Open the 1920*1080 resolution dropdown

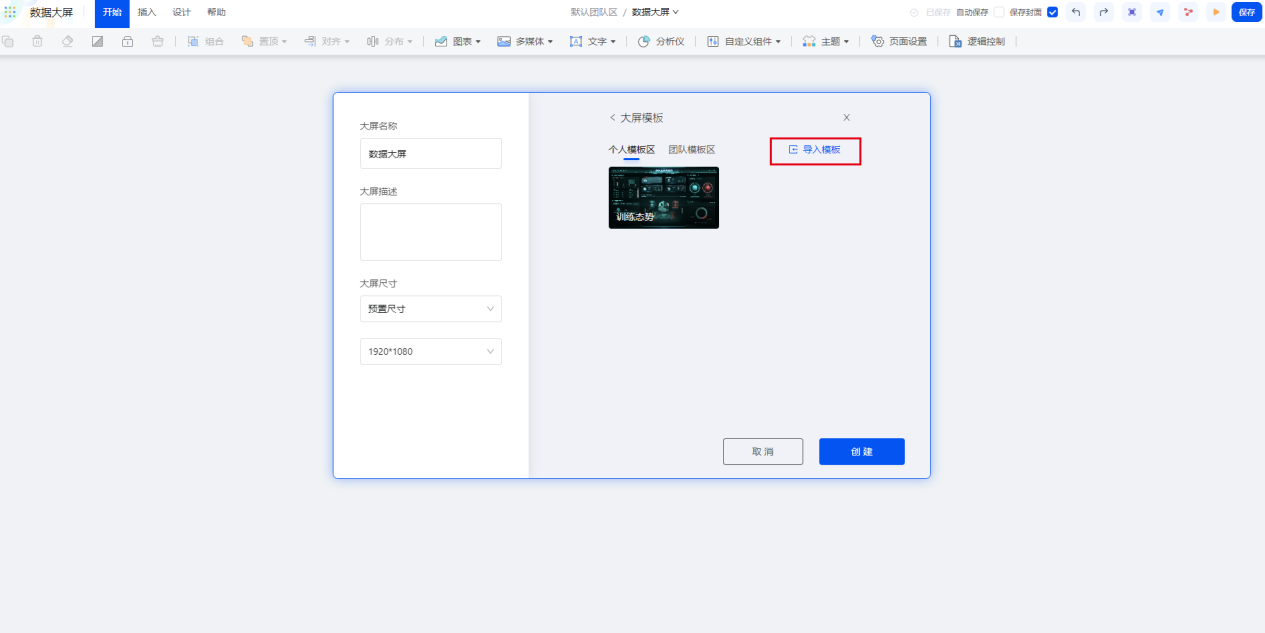pyautogui.click(x=431, y=352)
